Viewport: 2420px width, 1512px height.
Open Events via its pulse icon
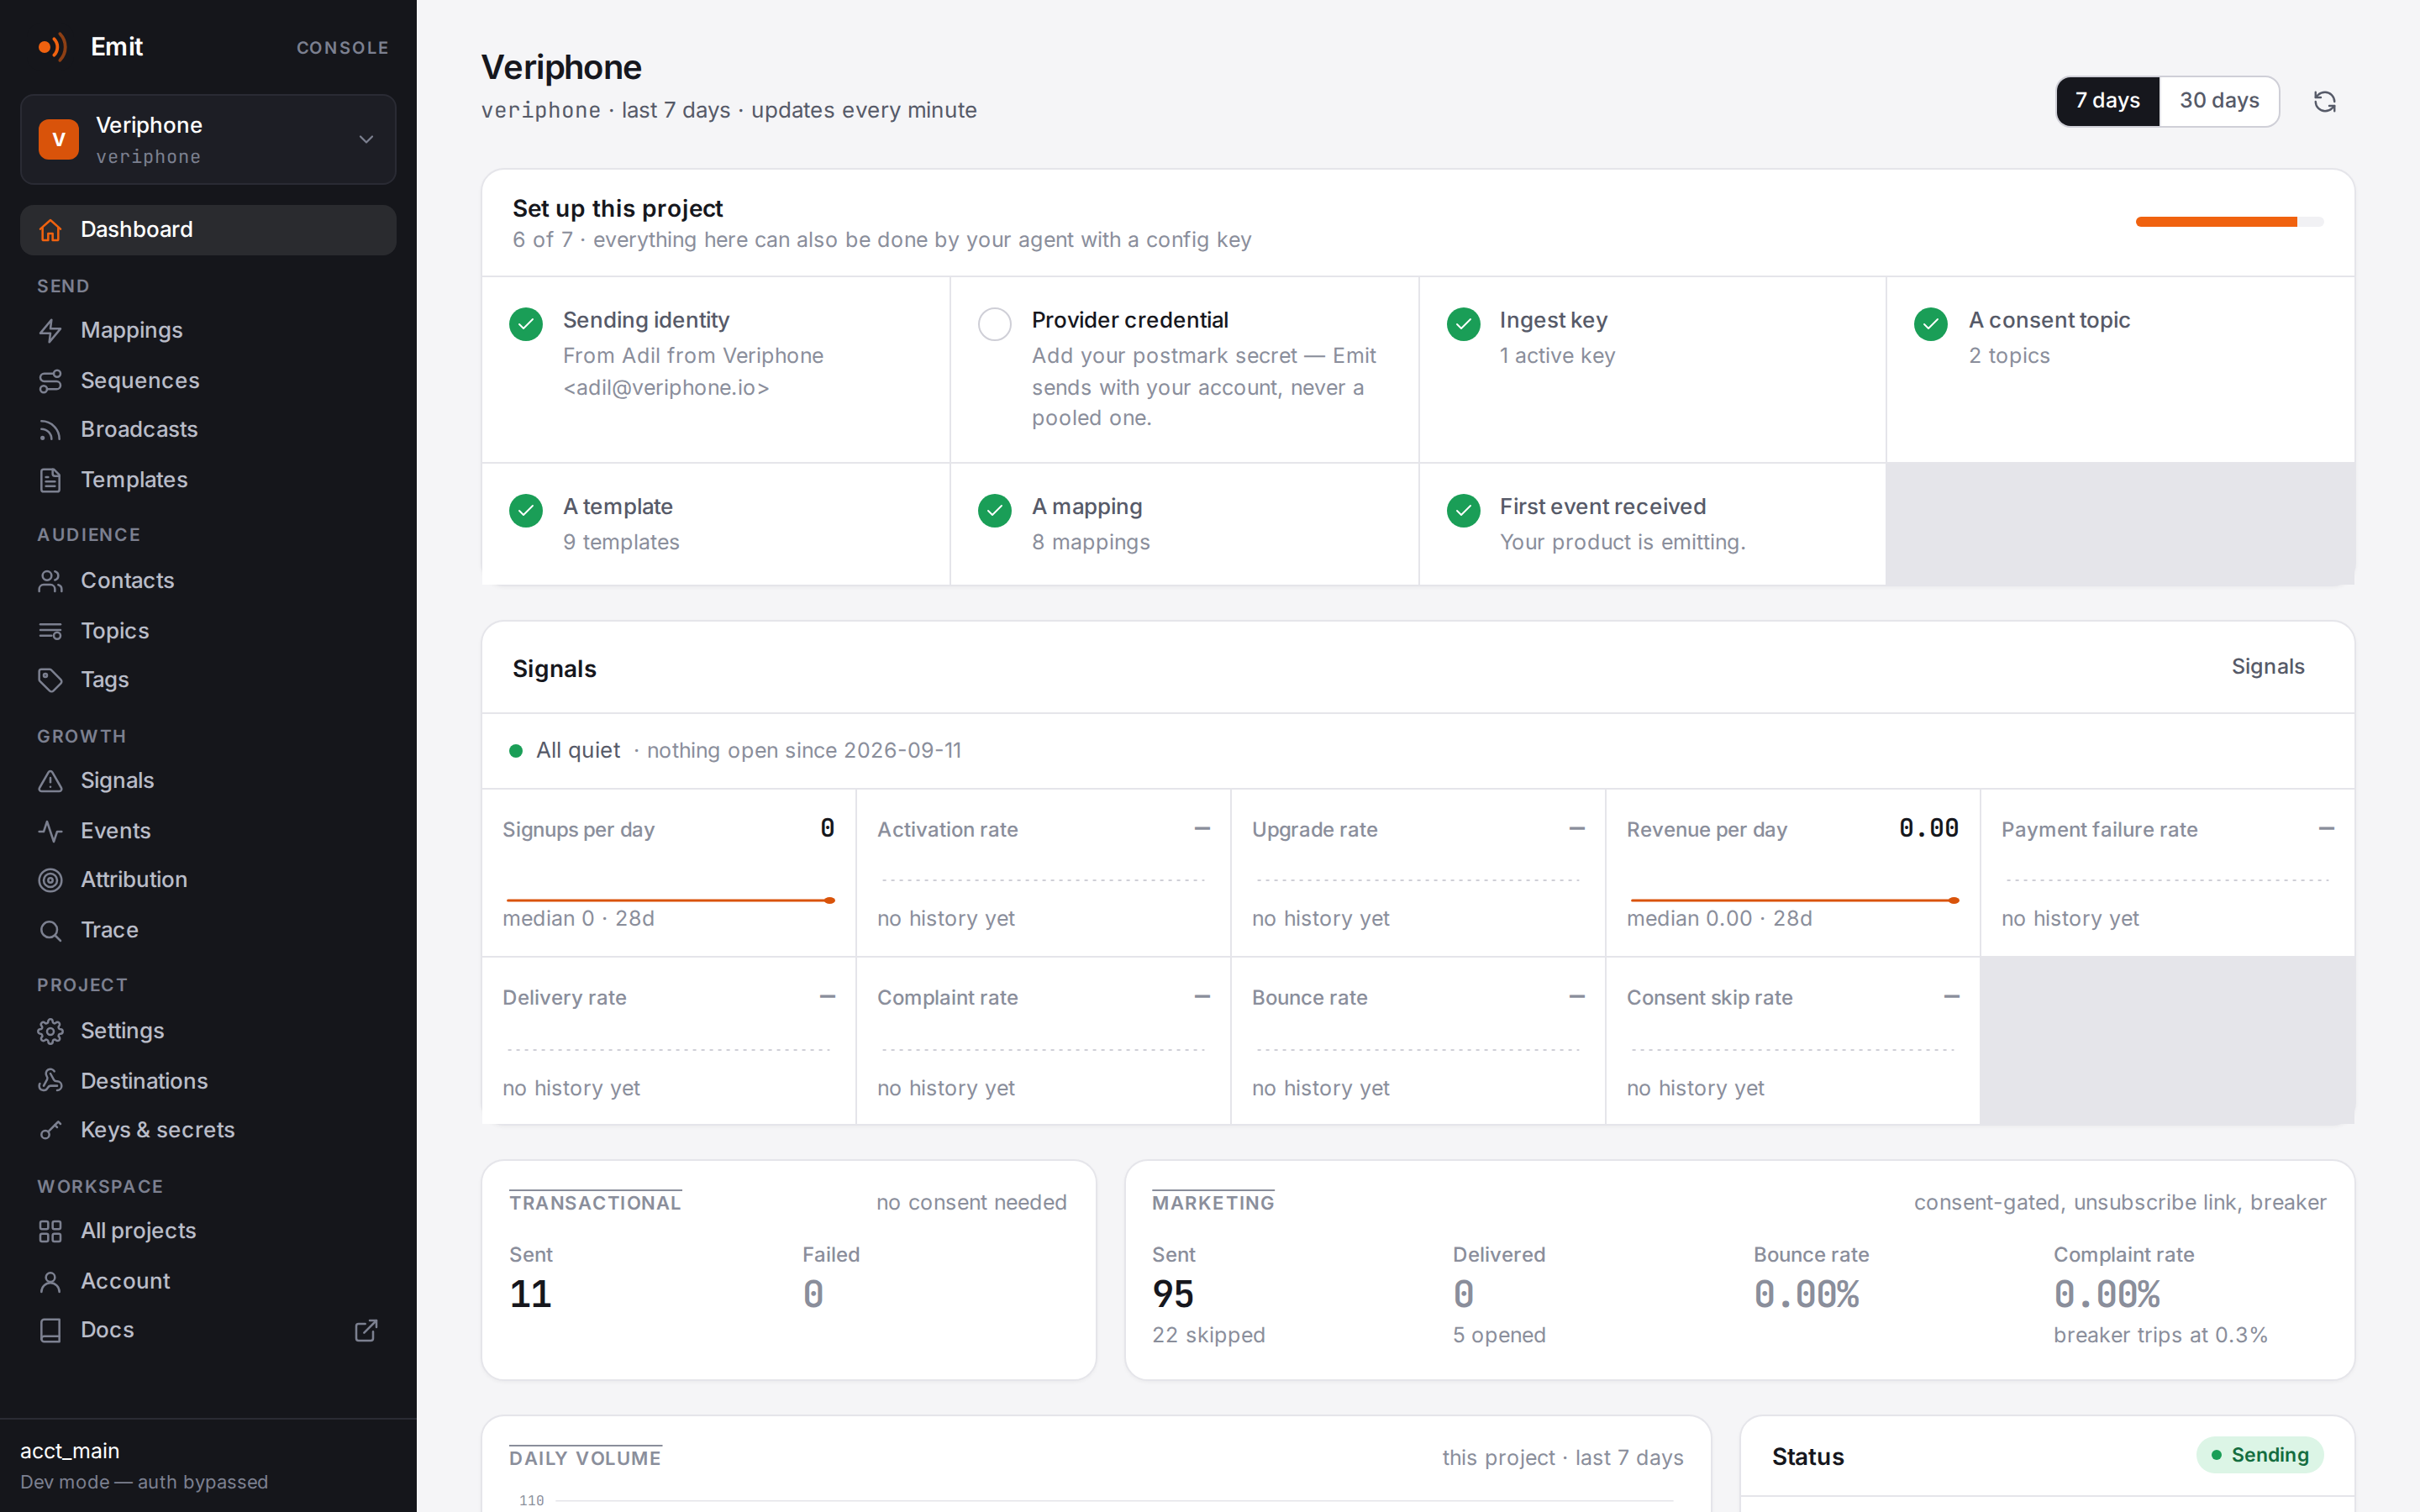coord(50,831)
